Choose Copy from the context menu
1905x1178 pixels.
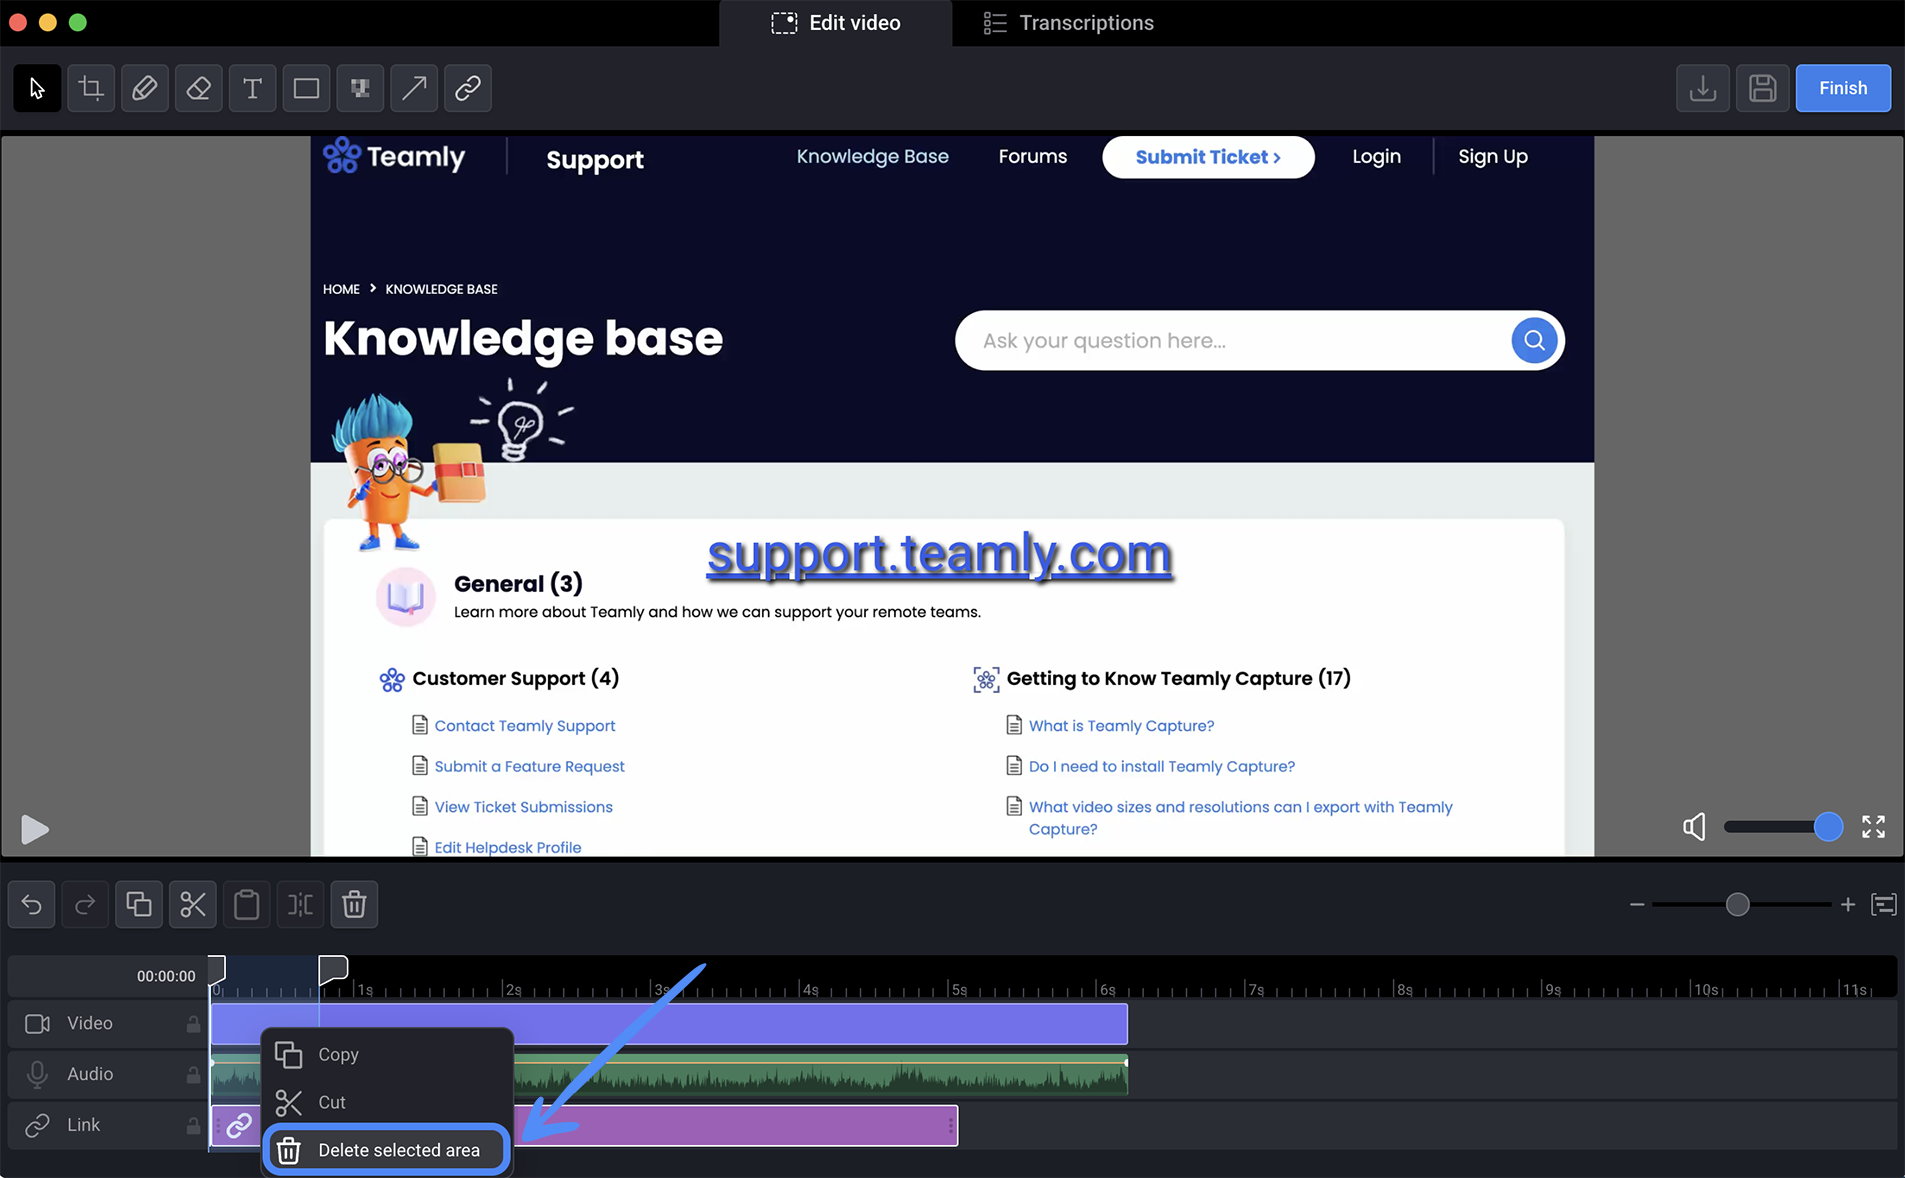[x=387, y=1055]
